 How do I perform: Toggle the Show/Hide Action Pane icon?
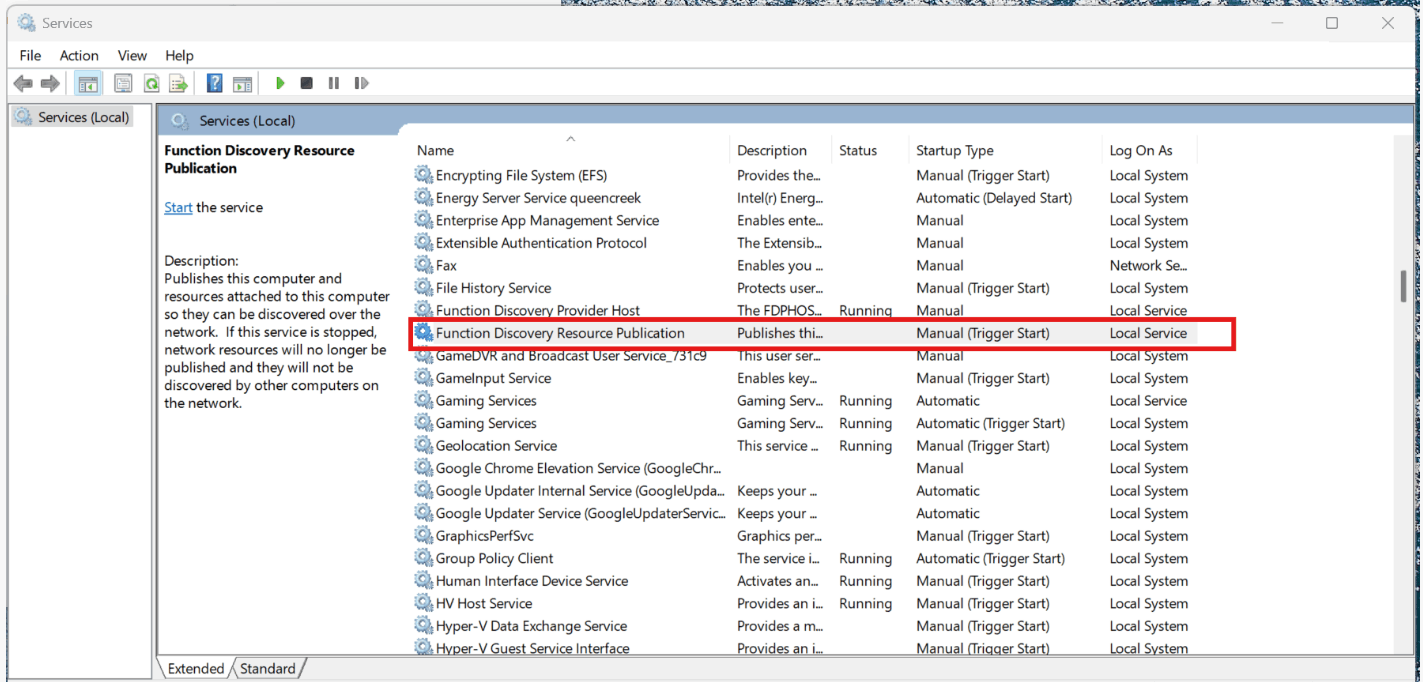pyautogui.click(x=242, y=83)
